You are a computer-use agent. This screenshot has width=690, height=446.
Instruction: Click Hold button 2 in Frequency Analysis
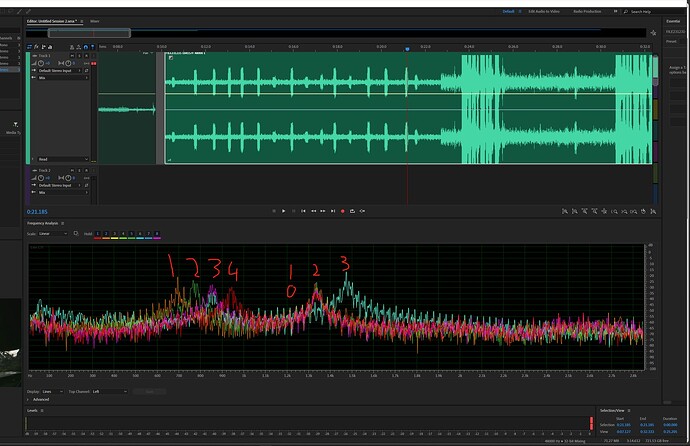click(106, 234)
